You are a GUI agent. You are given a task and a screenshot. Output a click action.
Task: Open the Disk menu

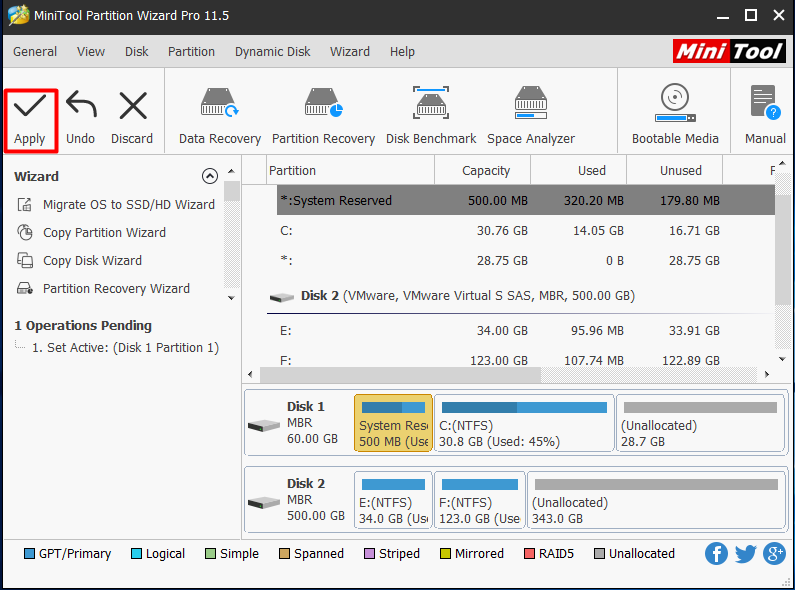136,52
